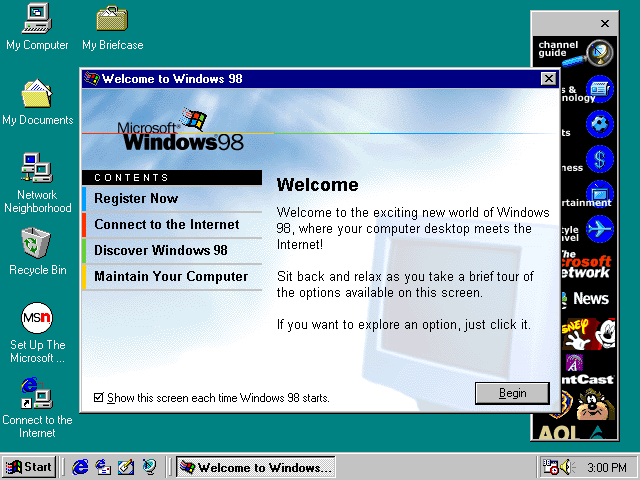Launch Internet Explorer from Quick Launch

click(81, 467)
